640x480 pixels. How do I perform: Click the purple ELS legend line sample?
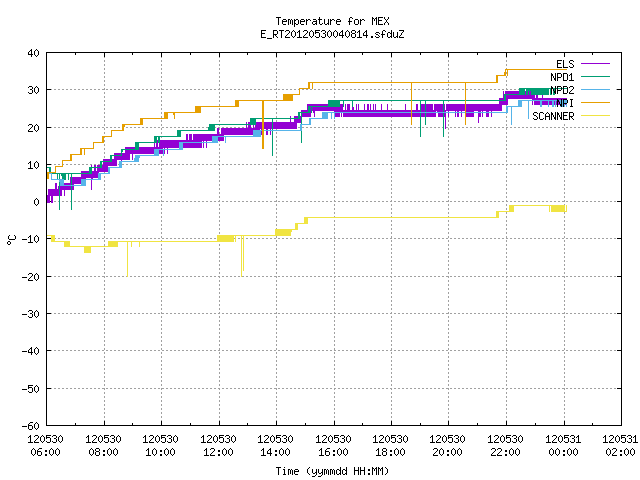click(595, 64)
